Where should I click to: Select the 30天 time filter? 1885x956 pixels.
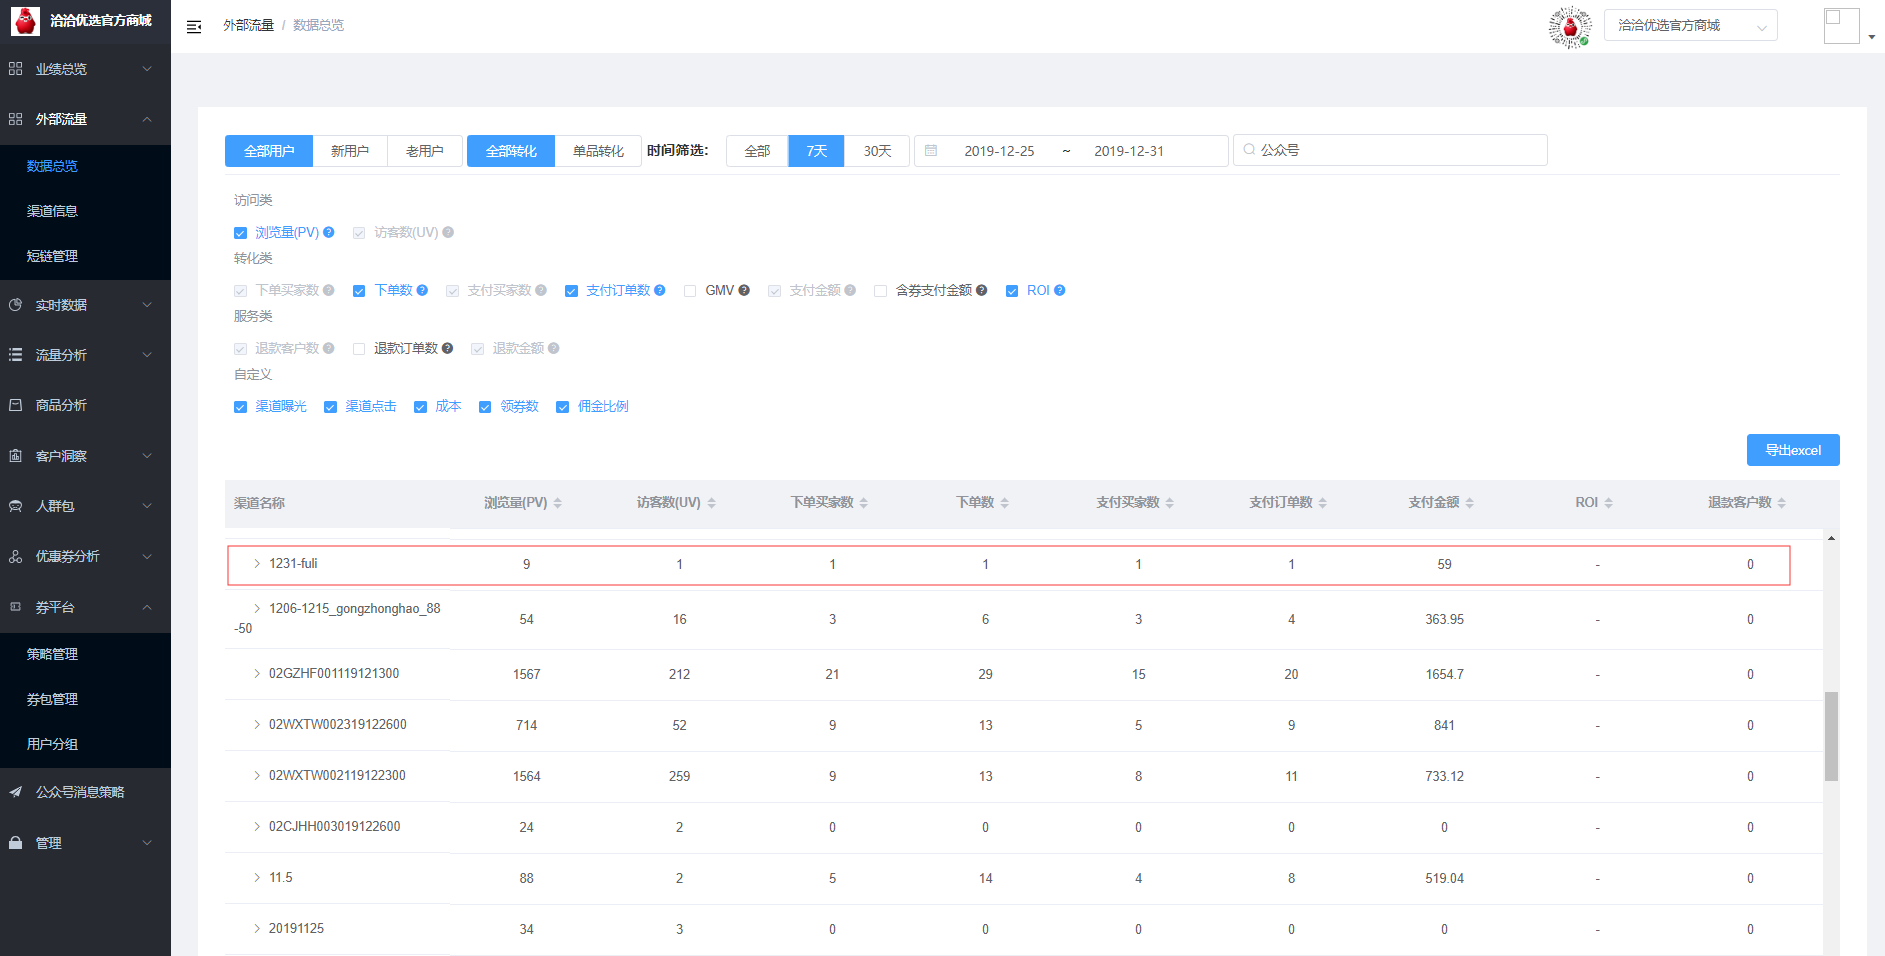(x=877, y=151)
